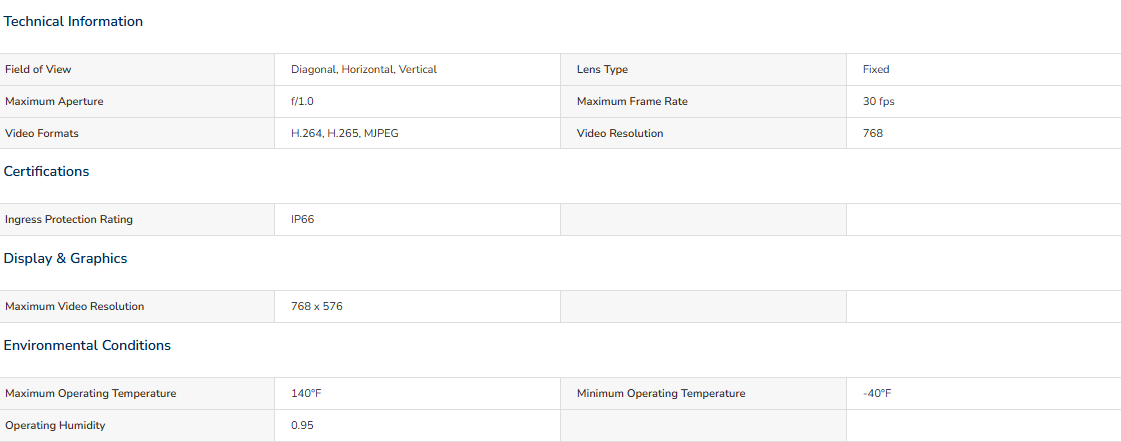This screenshot has width=1121, height=442.
Task: Click the 0.95 operating humidity value
Action: click(x=302, y=426)
